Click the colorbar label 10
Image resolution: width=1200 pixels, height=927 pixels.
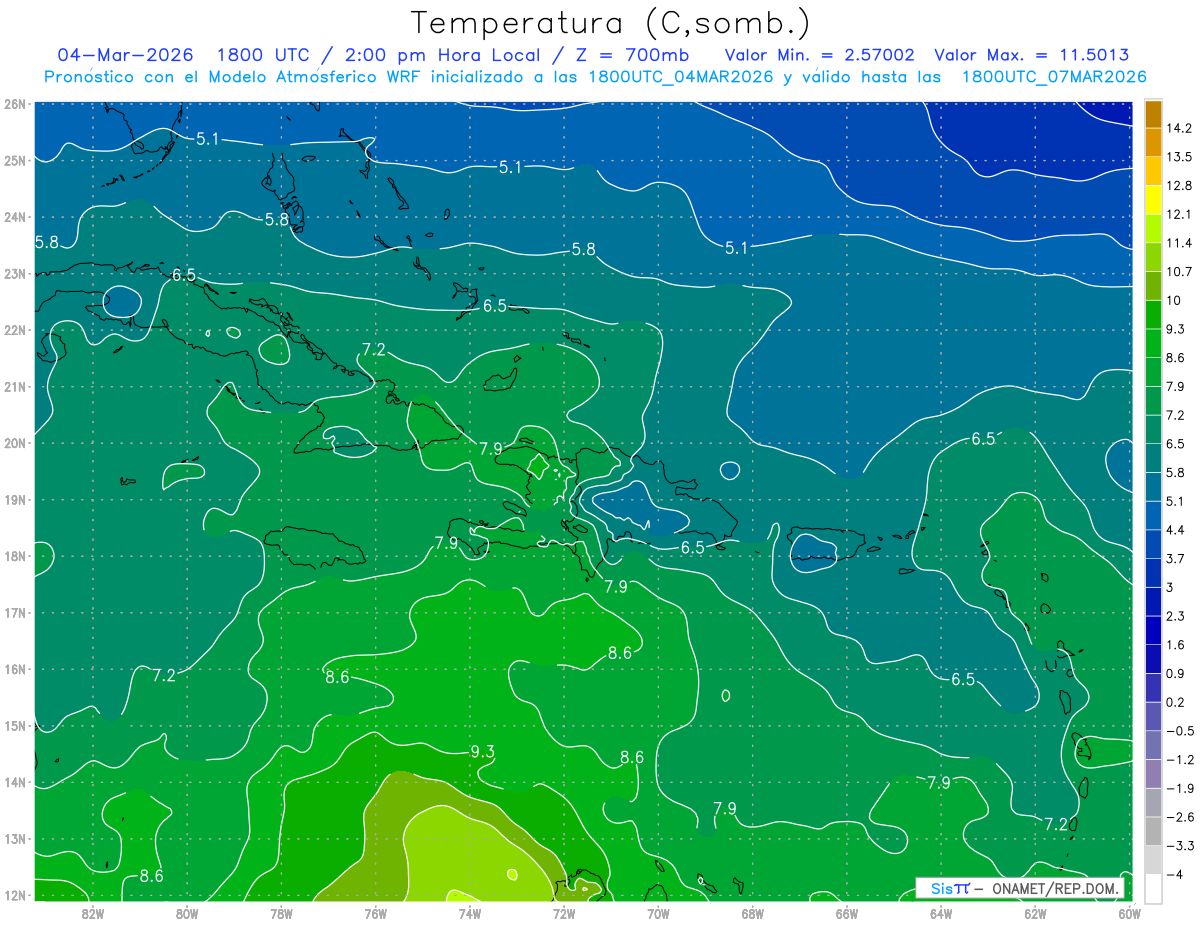[1173, 300]
